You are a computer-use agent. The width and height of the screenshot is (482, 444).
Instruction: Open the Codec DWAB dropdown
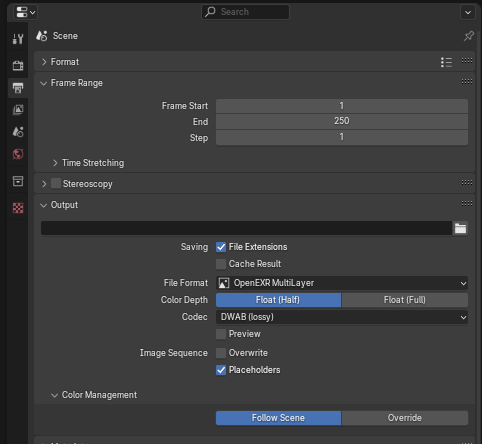point(342,317)
